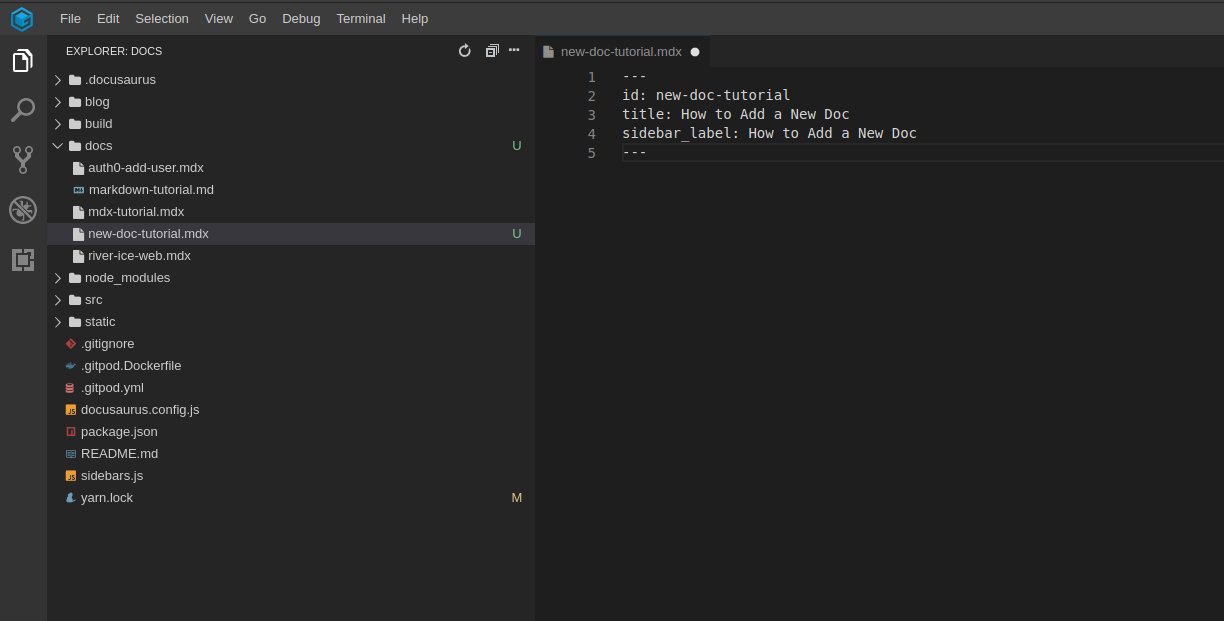Click the Refresh Explorer icon
This screenshot has width=1224, height=621.
pyautogui.click(x=465, y=51)
